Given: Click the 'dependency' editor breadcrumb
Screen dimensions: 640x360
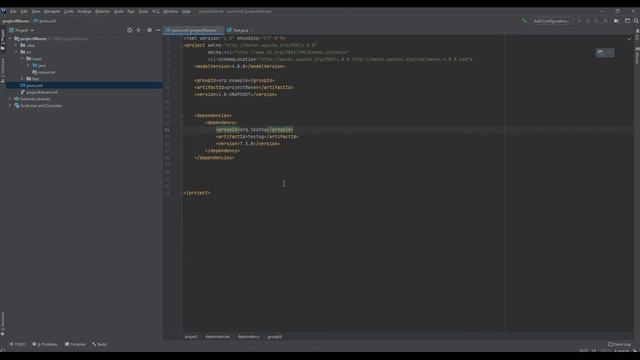Looking at the screenshot, I should [x=249, y=337].
